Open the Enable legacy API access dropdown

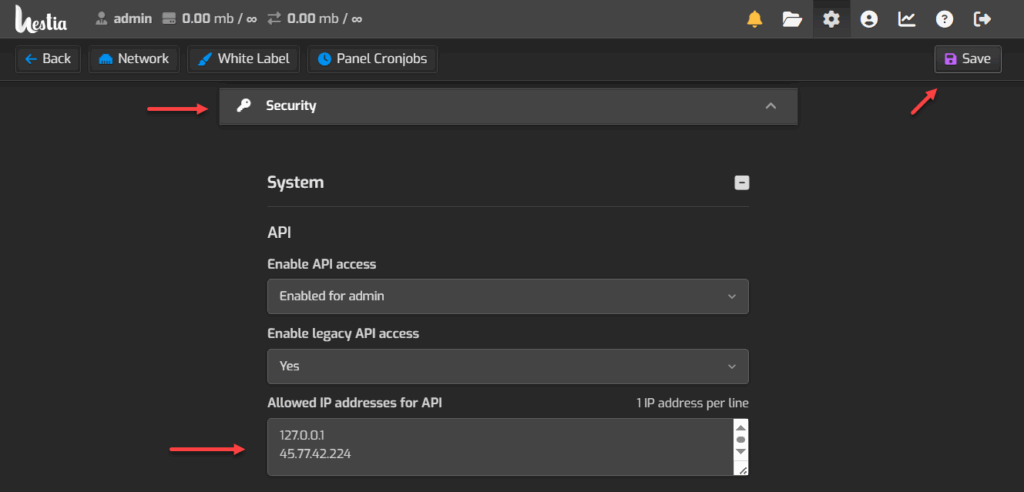(507, 366)
